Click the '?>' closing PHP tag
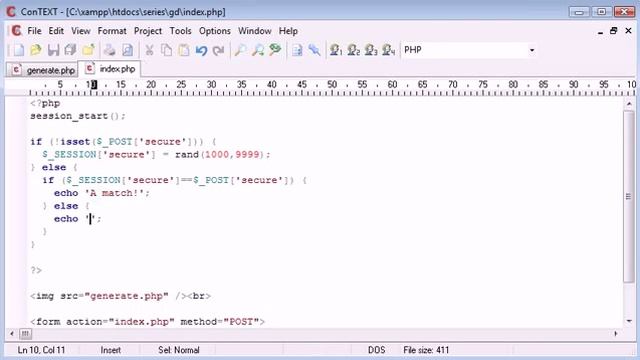640x360 pixels. pos(36,270)
